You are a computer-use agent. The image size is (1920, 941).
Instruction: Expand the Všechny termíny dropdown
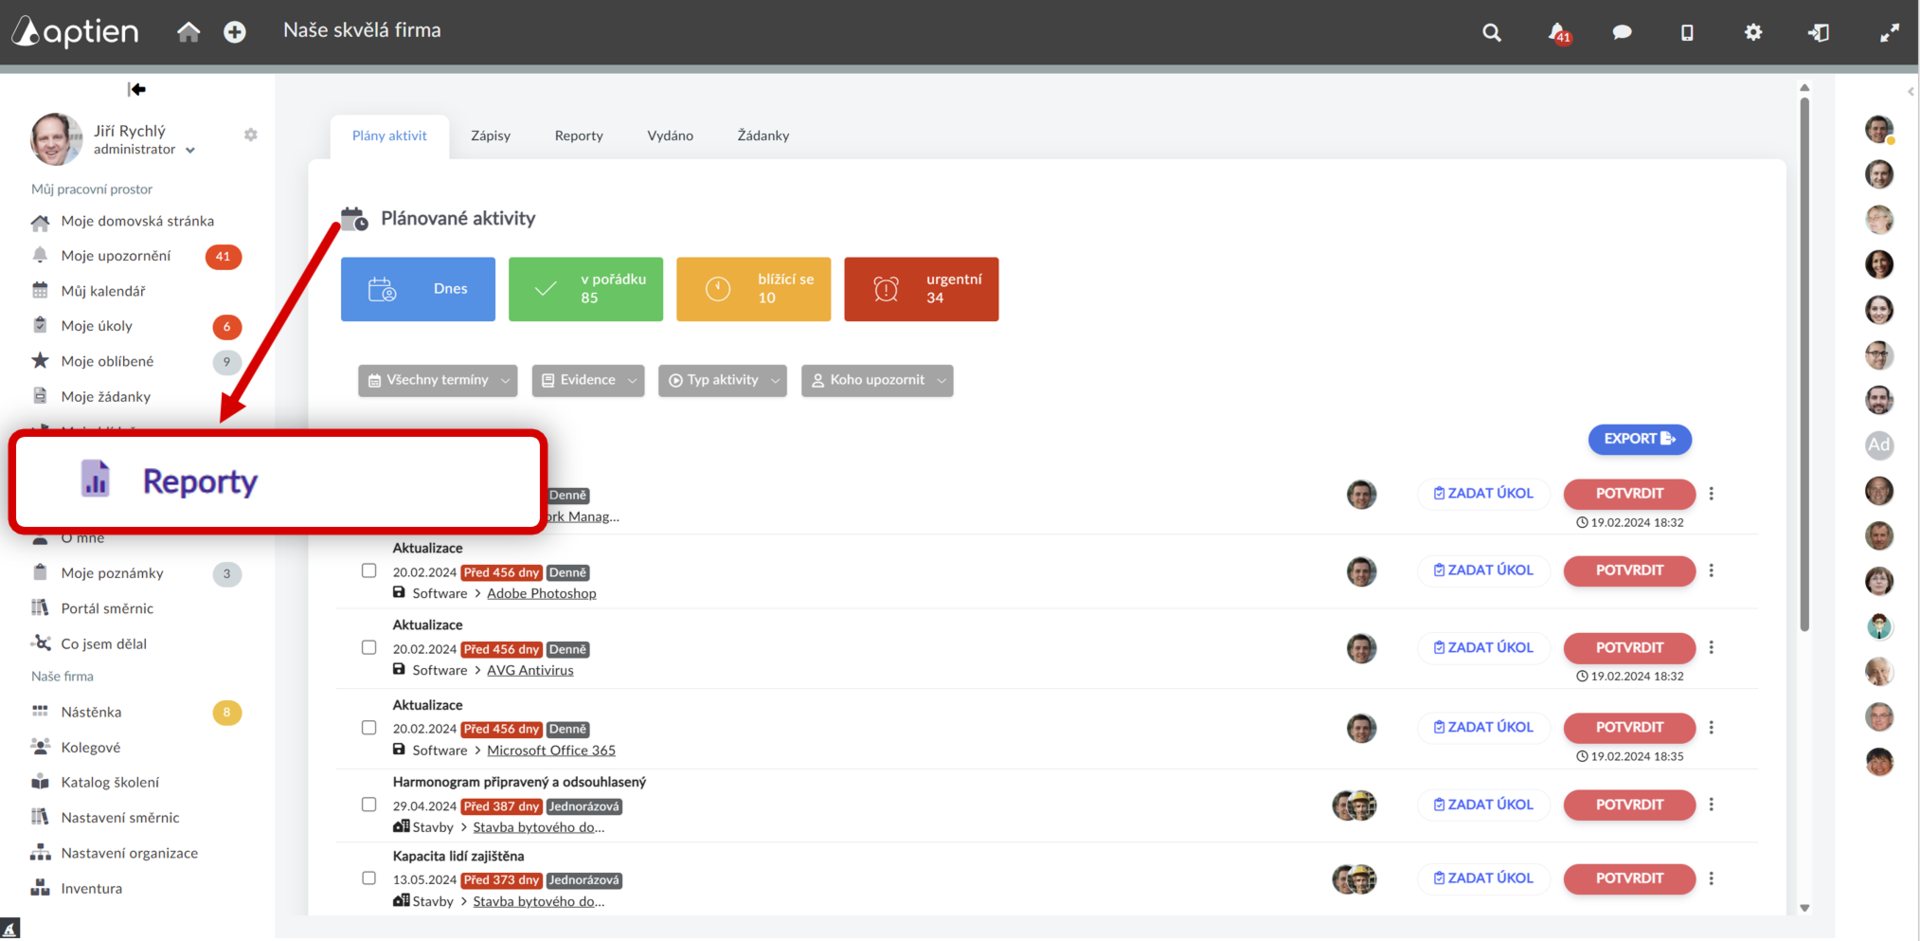point(438,380)
